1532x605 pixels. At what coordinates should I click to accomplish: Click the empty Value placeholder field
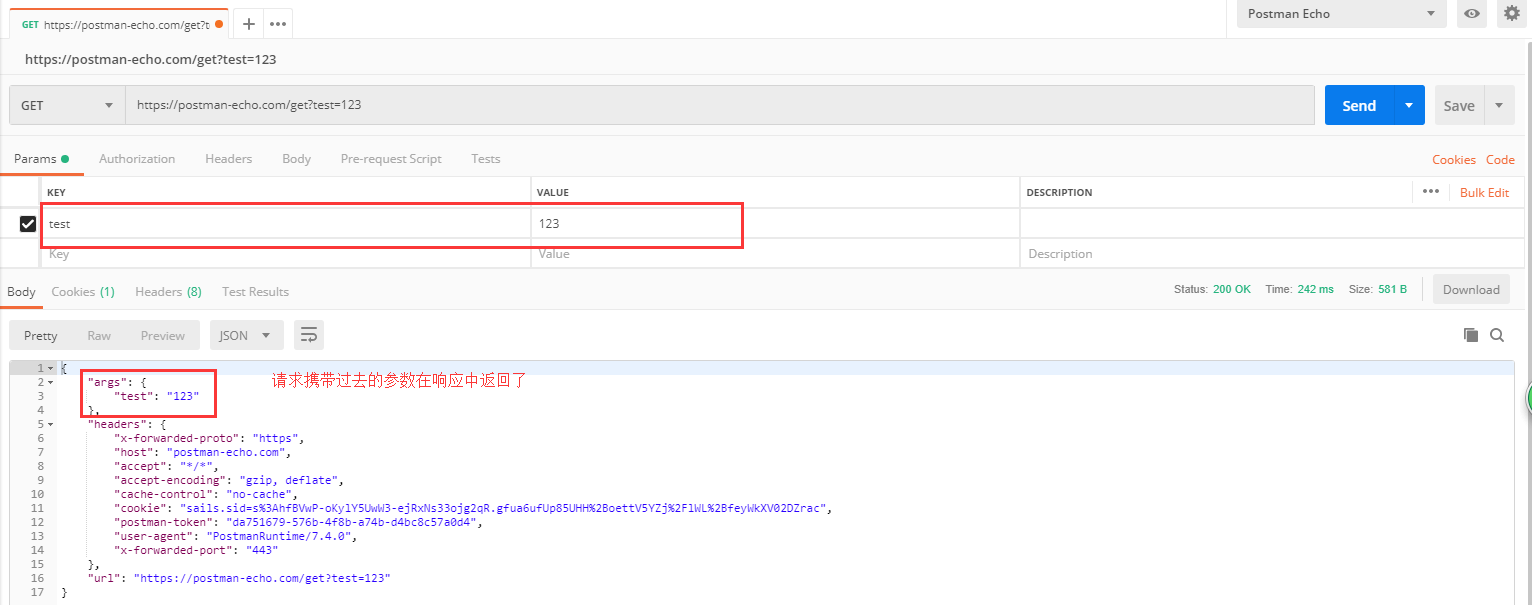(x=775, y=254)
